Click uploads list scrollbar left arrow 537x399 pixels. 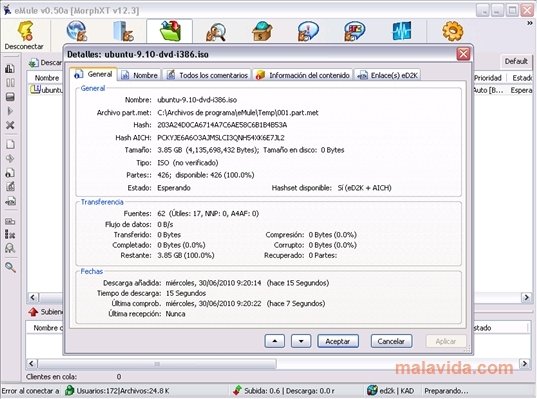[32, 363]
